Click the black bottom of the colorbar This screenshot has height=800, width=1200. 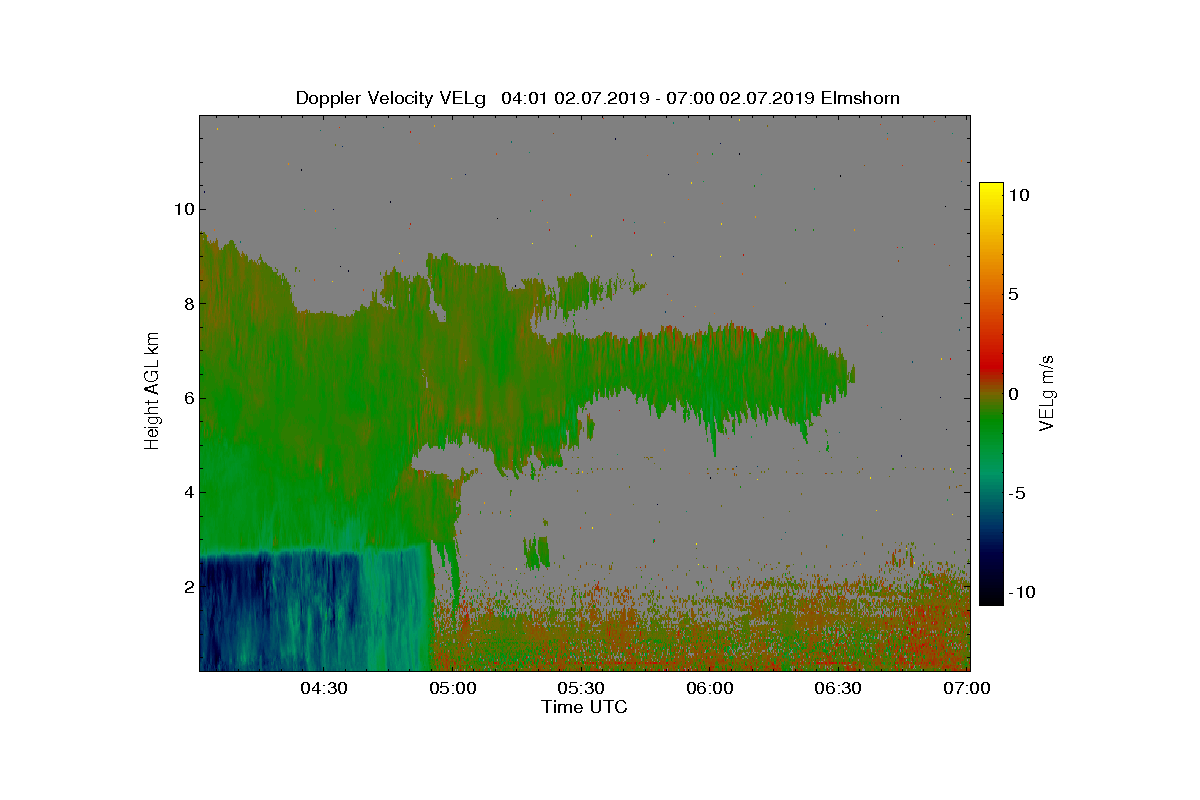990,595
